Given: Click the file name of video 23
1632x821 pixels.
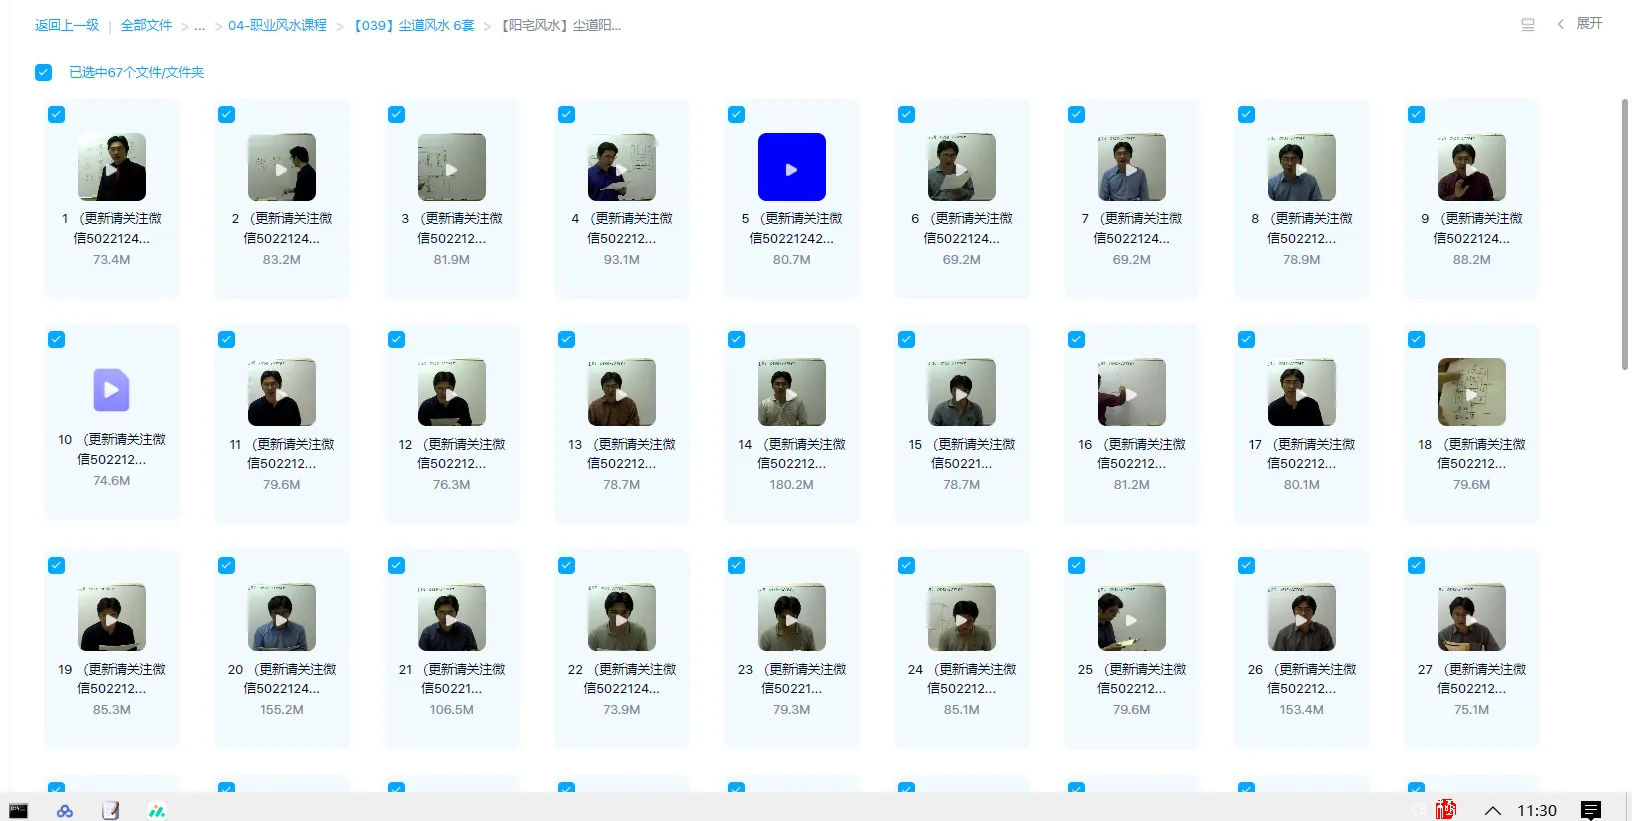Looking at the screenshot, I should (792, 679).
